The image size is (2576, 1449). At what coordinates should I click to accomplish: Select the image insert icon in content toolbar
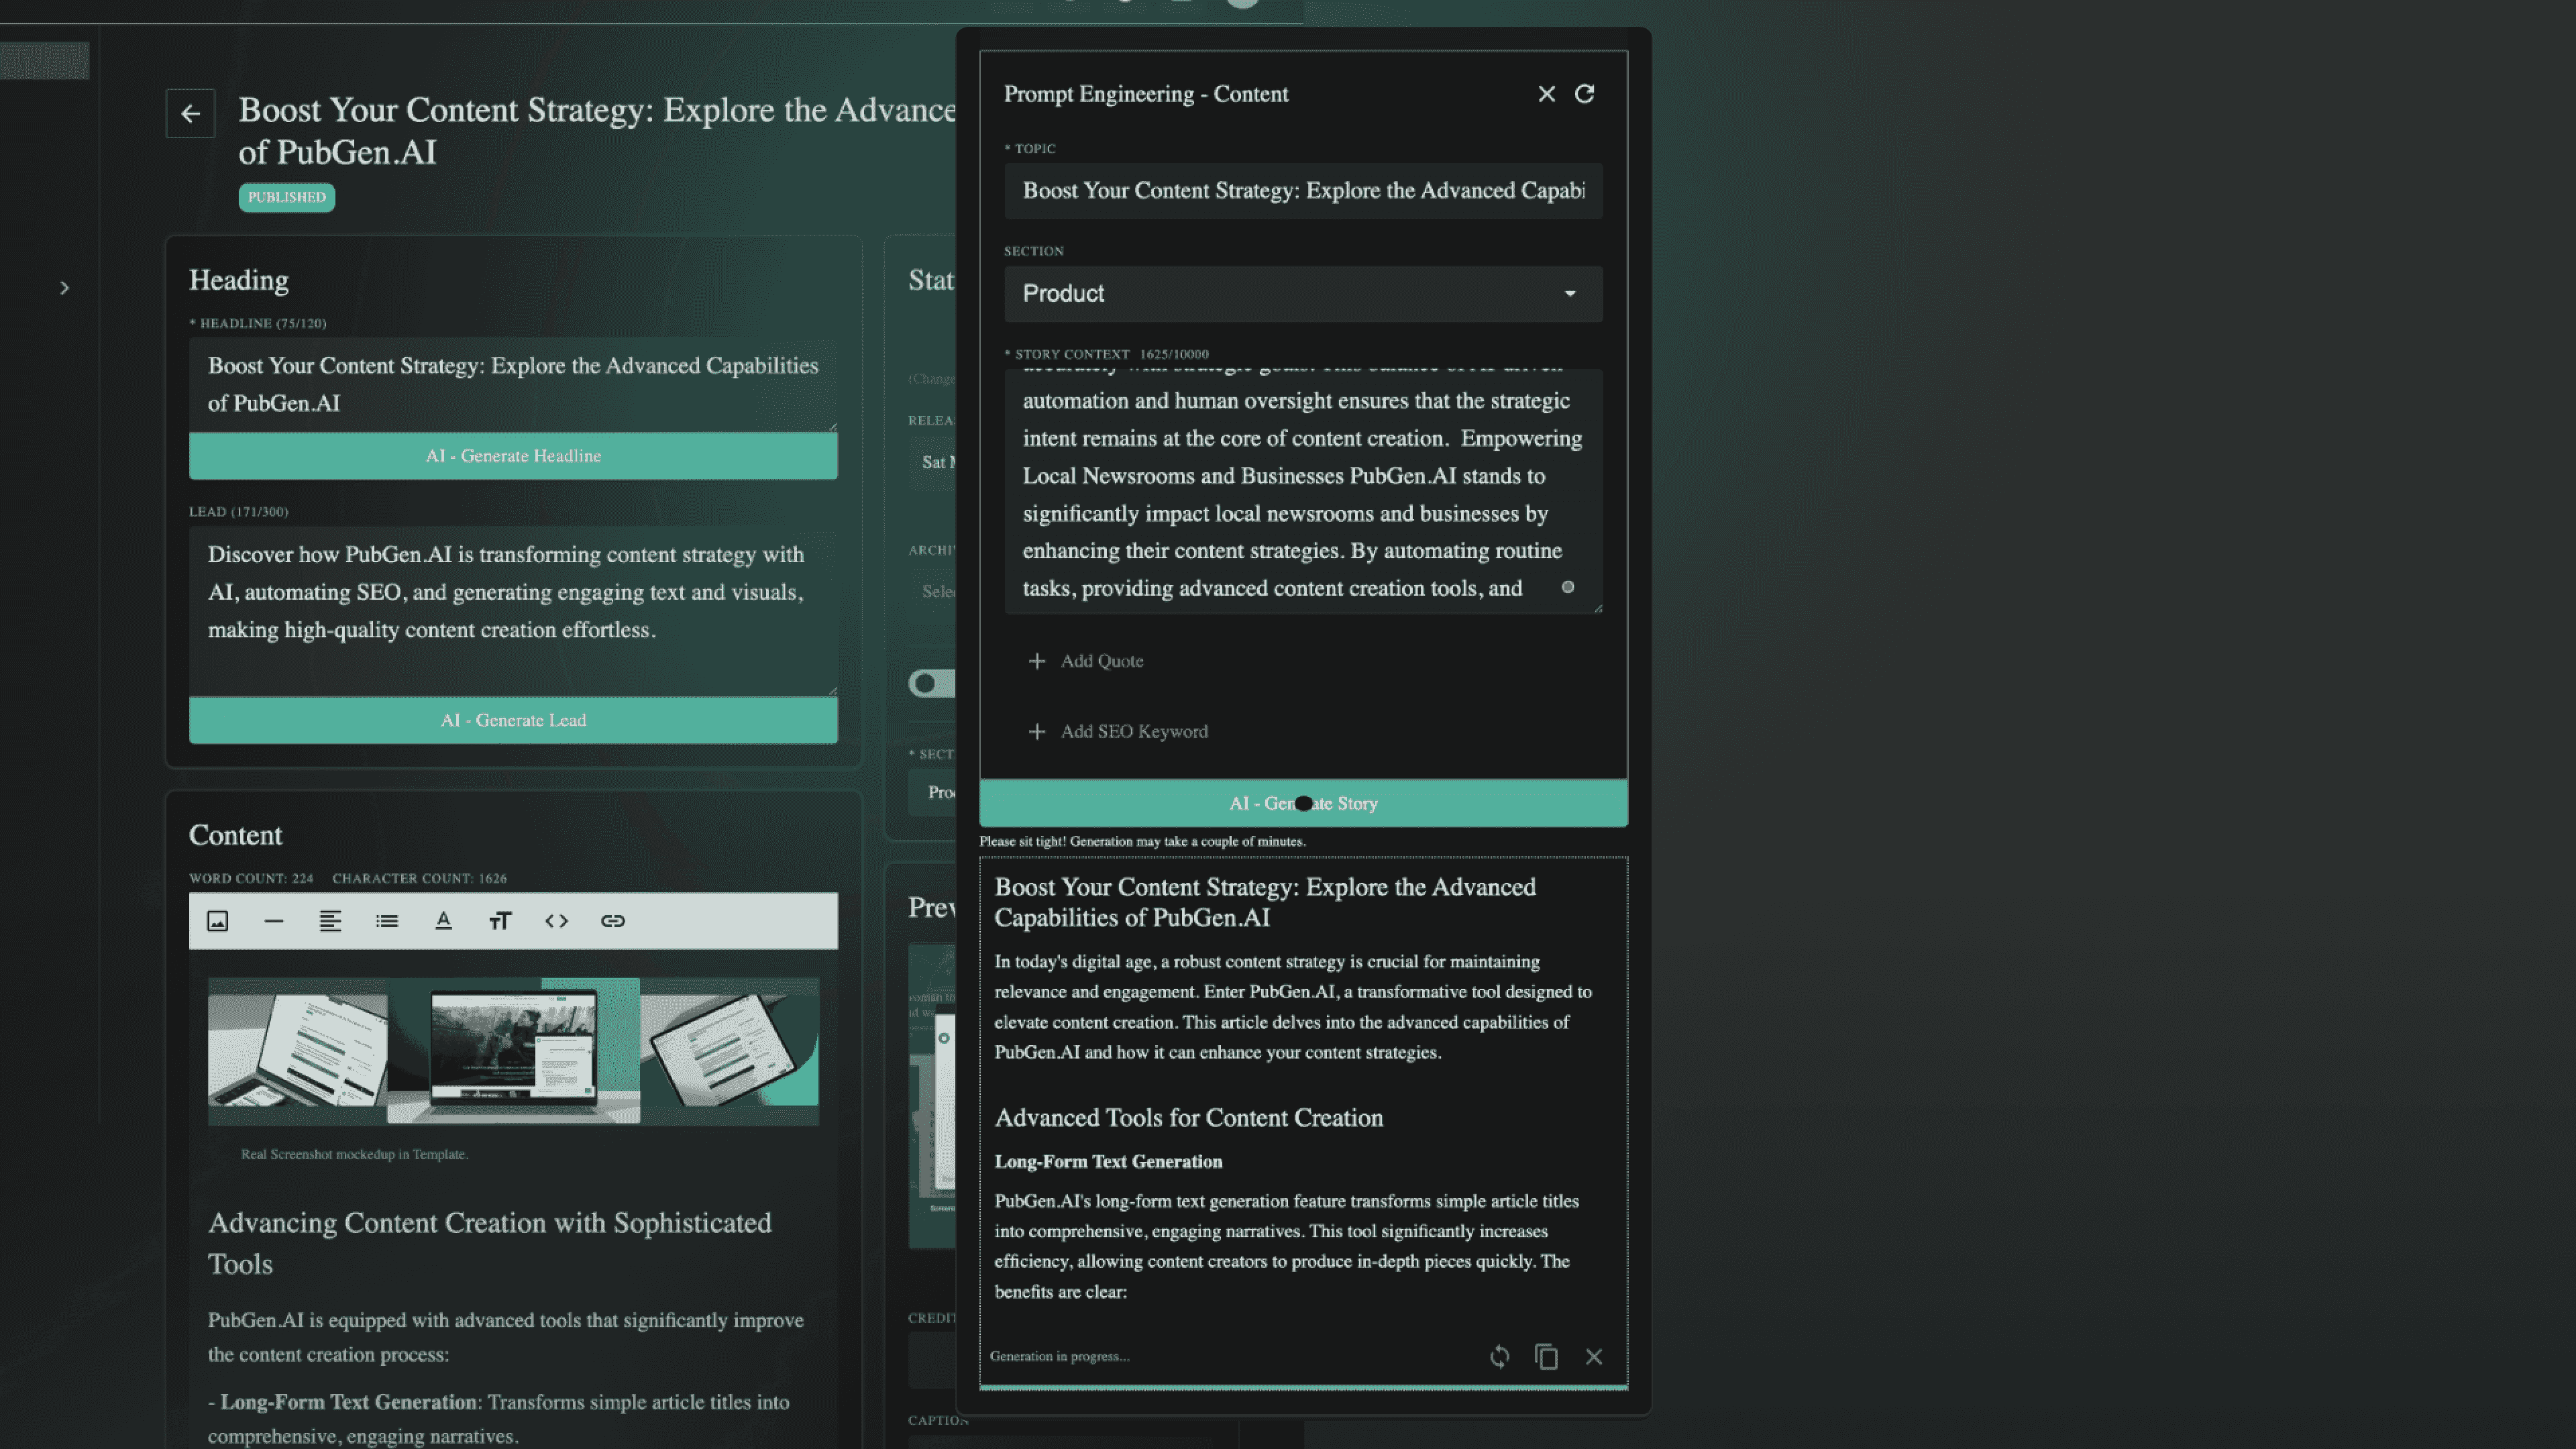click(x=217, y=918)
